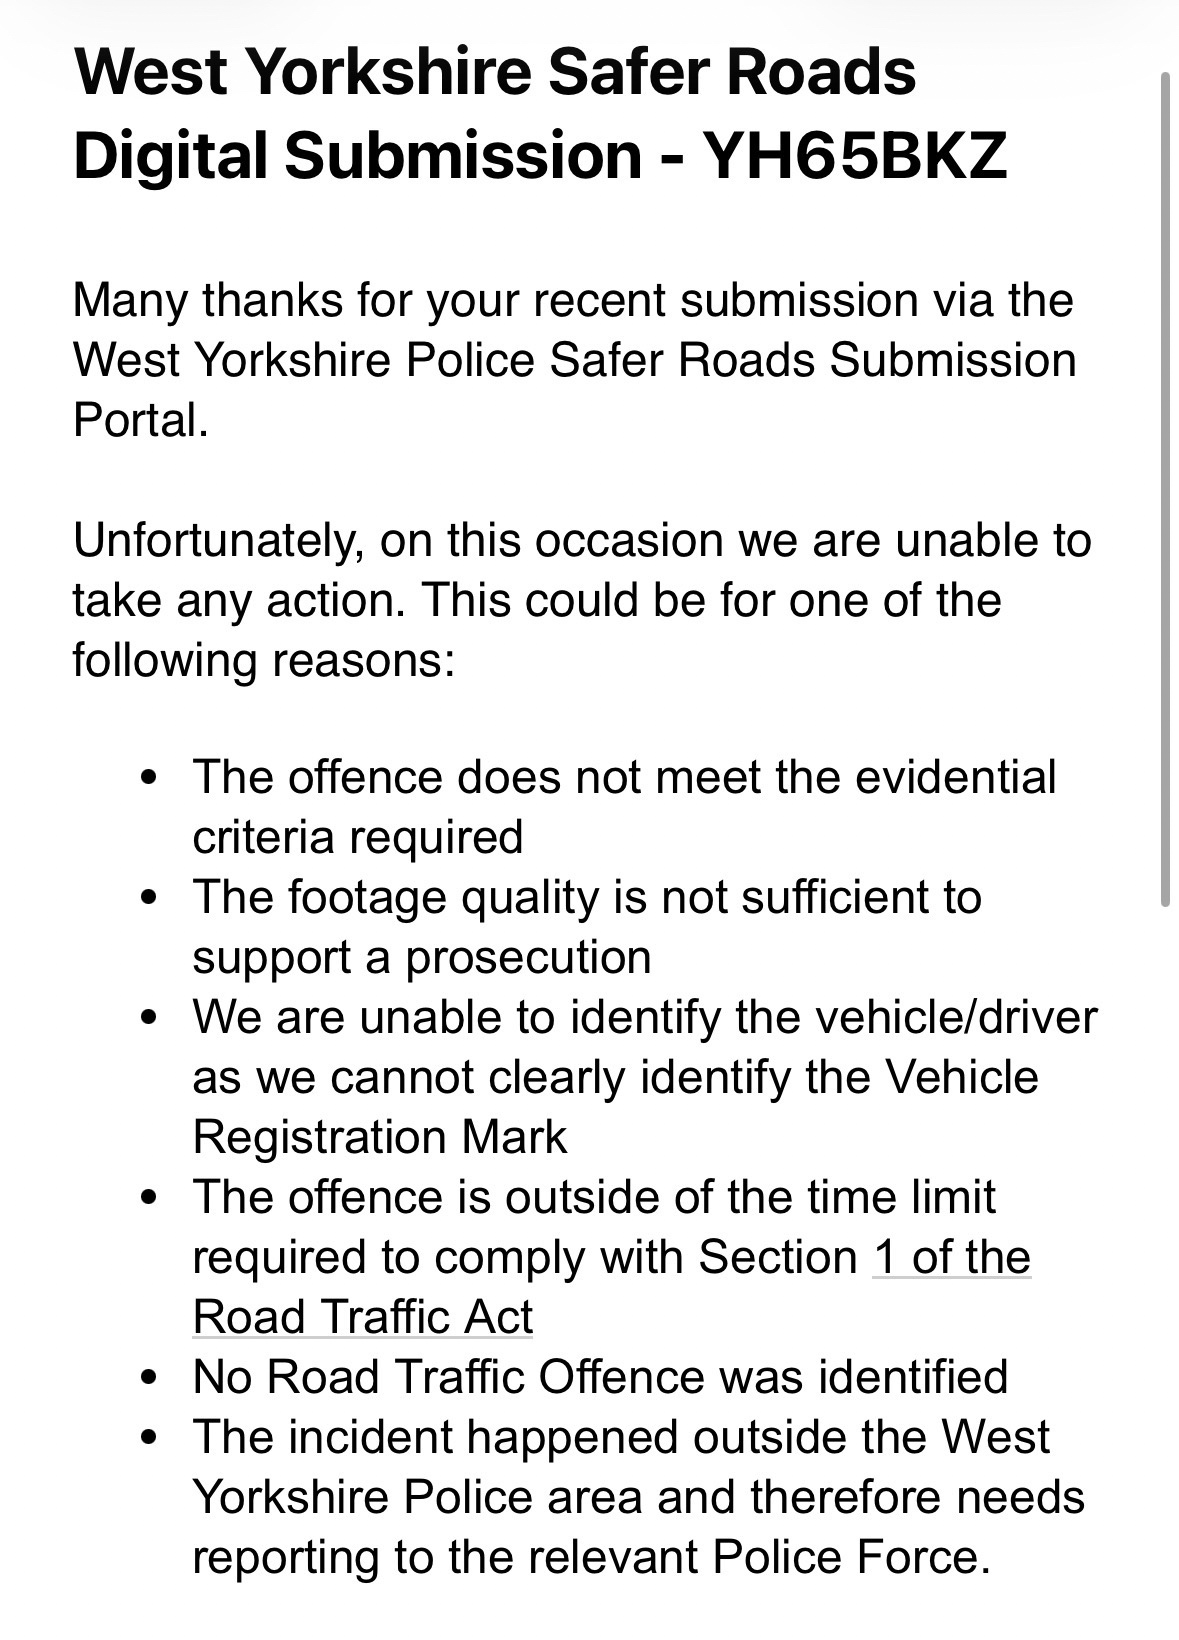Select the registration 'YH65BKZ' in the title

click(855, 155)
